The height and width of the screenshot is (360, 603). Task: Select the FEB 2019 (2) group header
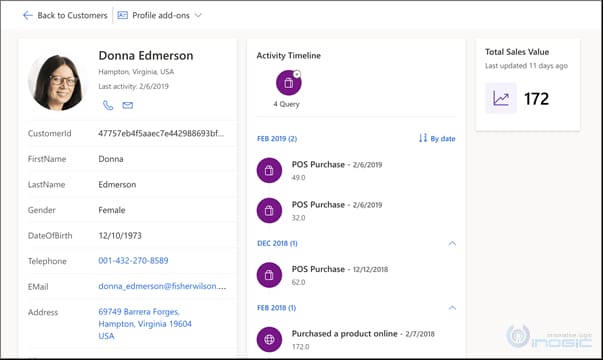277,138
